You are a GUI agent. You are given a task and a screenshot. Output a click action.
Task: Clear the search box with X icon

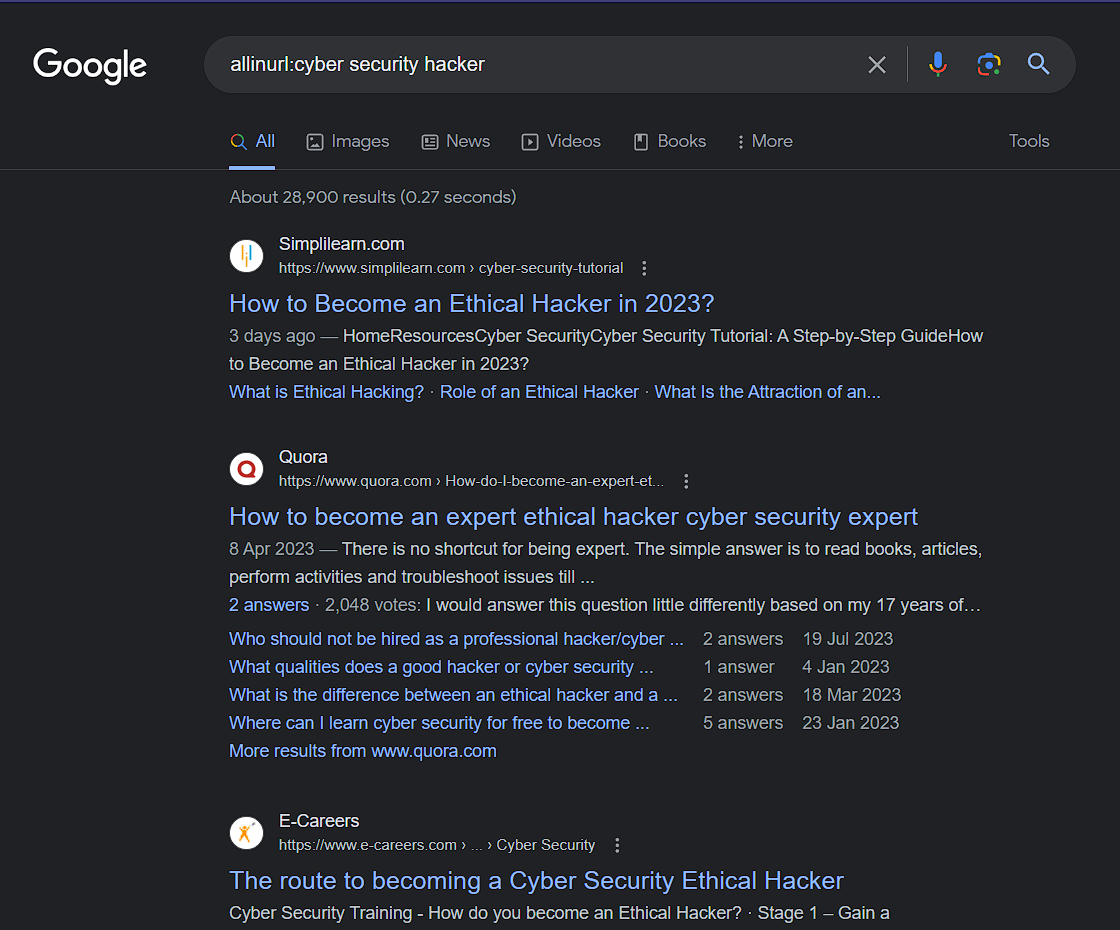[x=877, y=65]
